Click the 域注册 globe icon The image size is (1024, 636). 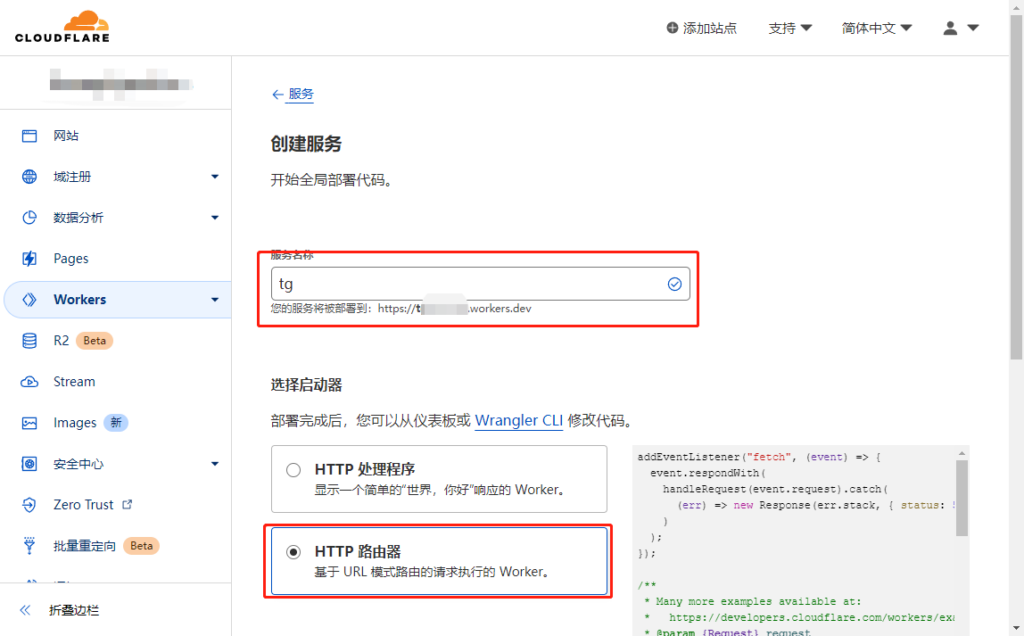pos(30,177)
